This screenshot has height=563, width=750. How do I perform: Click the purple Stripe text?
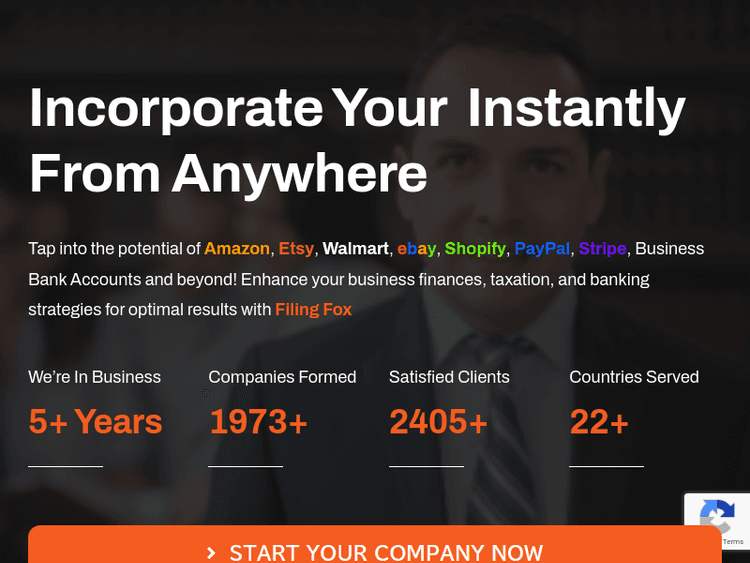[602, 248]
